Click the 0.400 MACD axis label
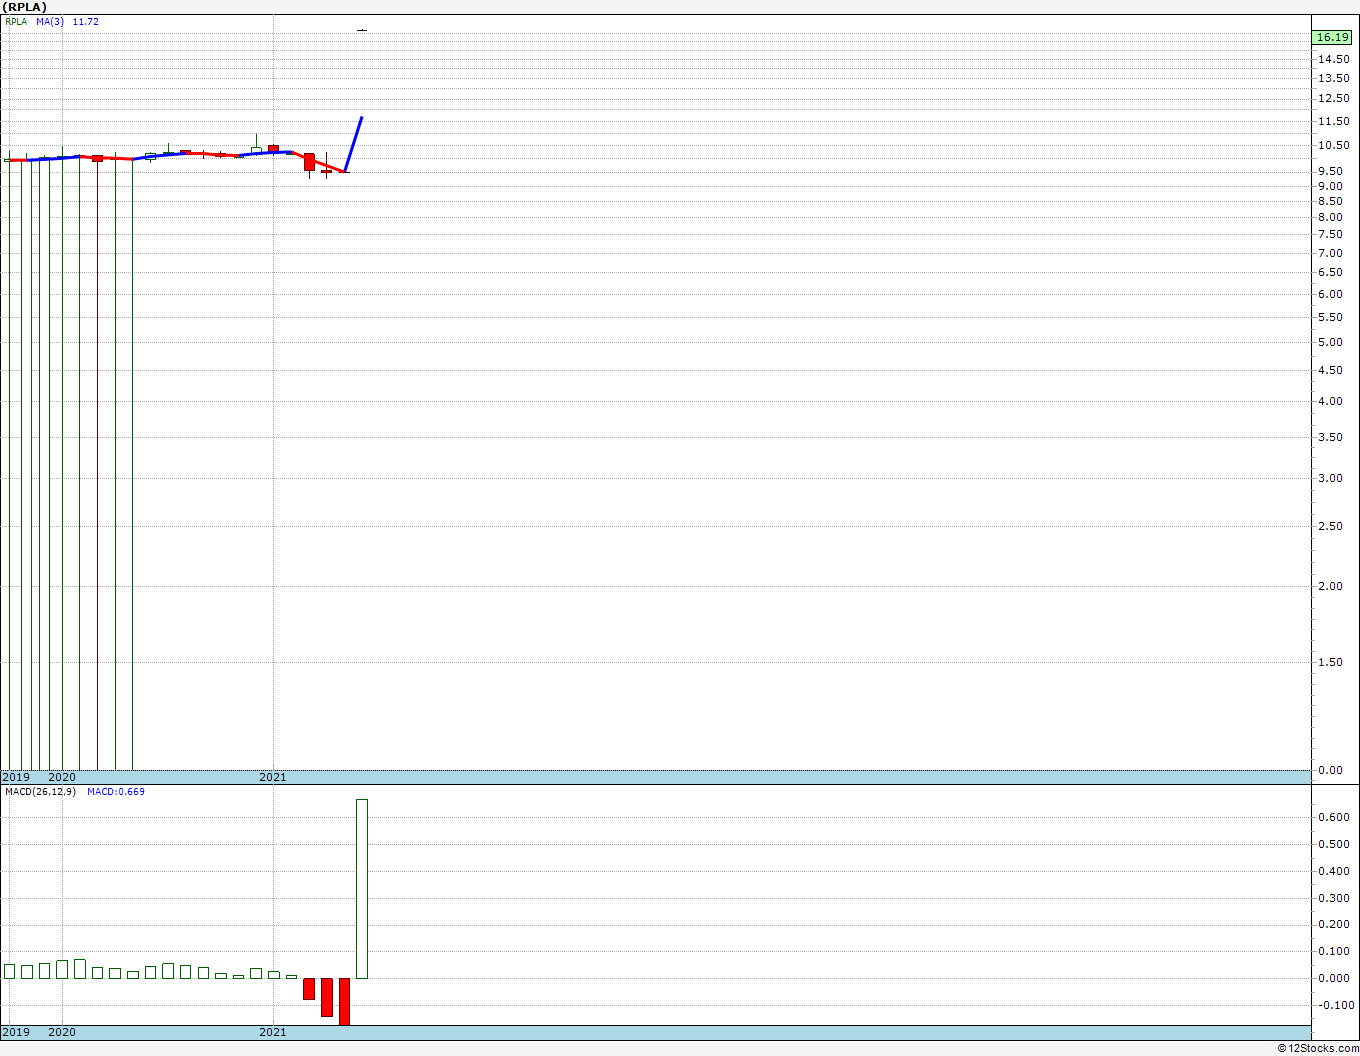Viewport: 1360px width, 1056px height. tap(1333, 871)
